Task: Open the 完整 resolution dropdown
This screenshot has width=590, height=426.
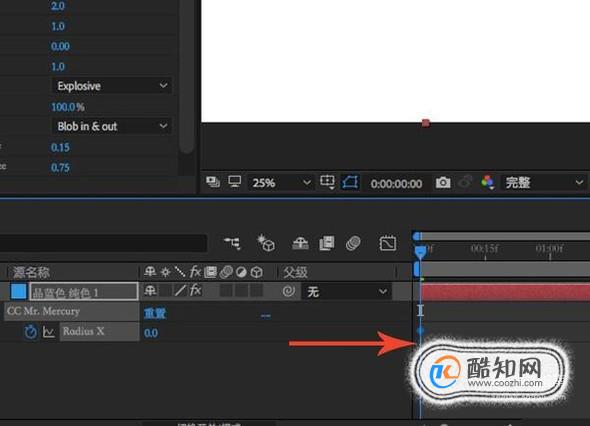Action: click(543, 183)
